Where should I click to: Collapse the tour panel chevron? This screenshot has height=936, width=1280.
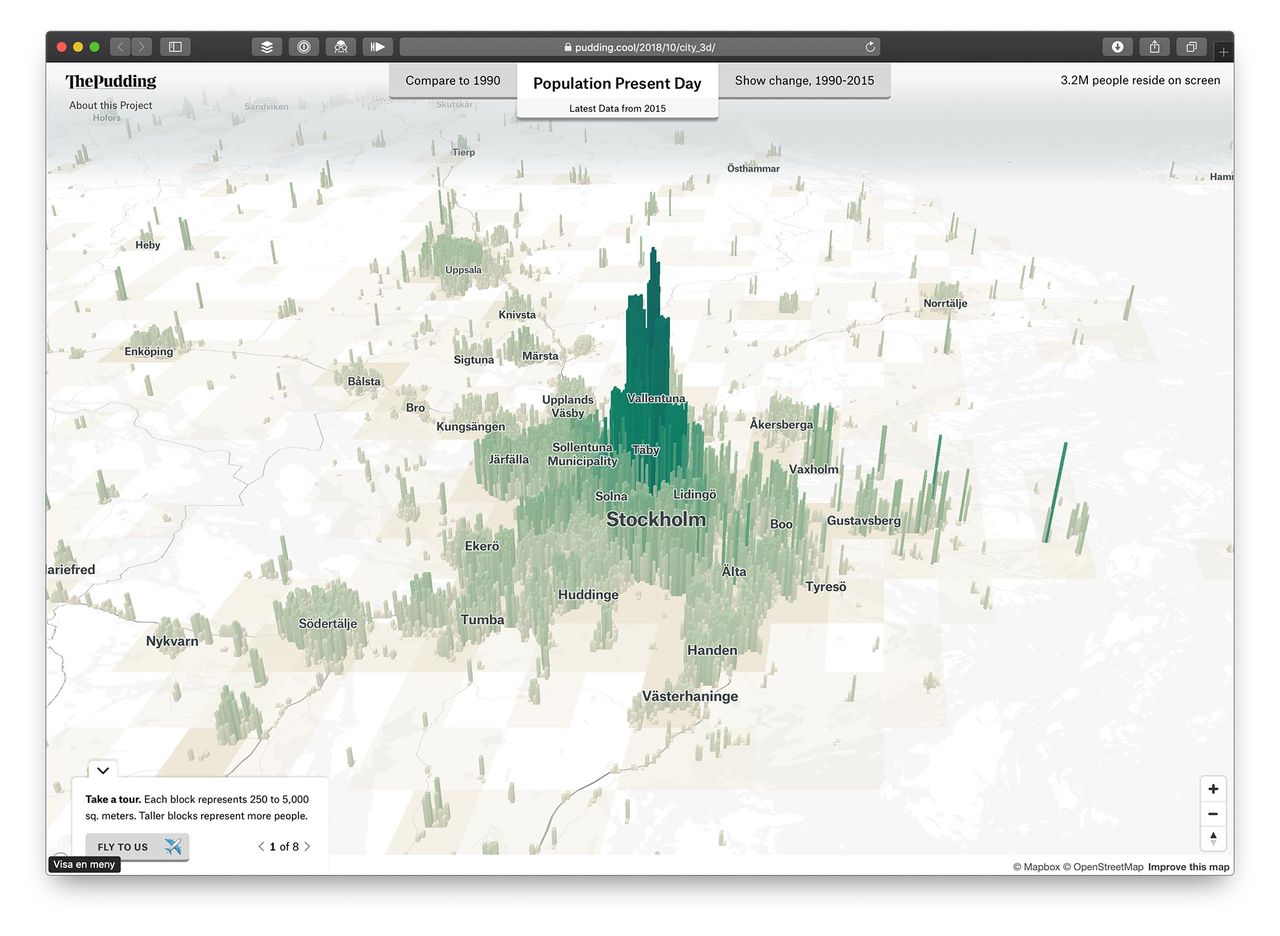(x=103, y=771)
